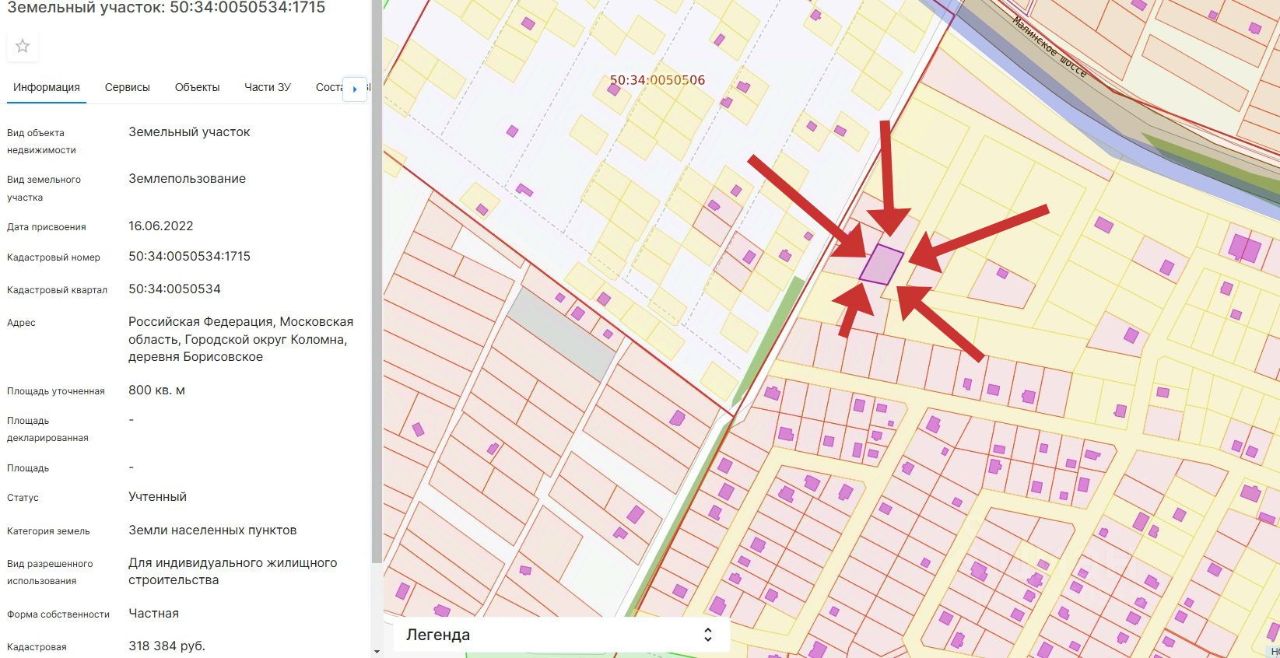Select the Части ЗУ tab
Viewport: 1280px width, 658px height.
pos(267,87)
